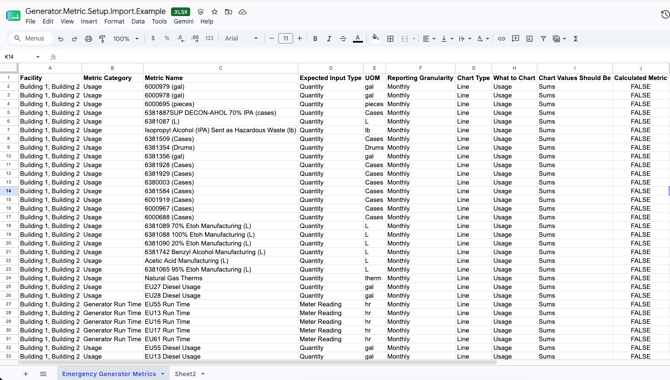Click the undo icon
This screenshot has height=380, width=670.
point(61,39)
